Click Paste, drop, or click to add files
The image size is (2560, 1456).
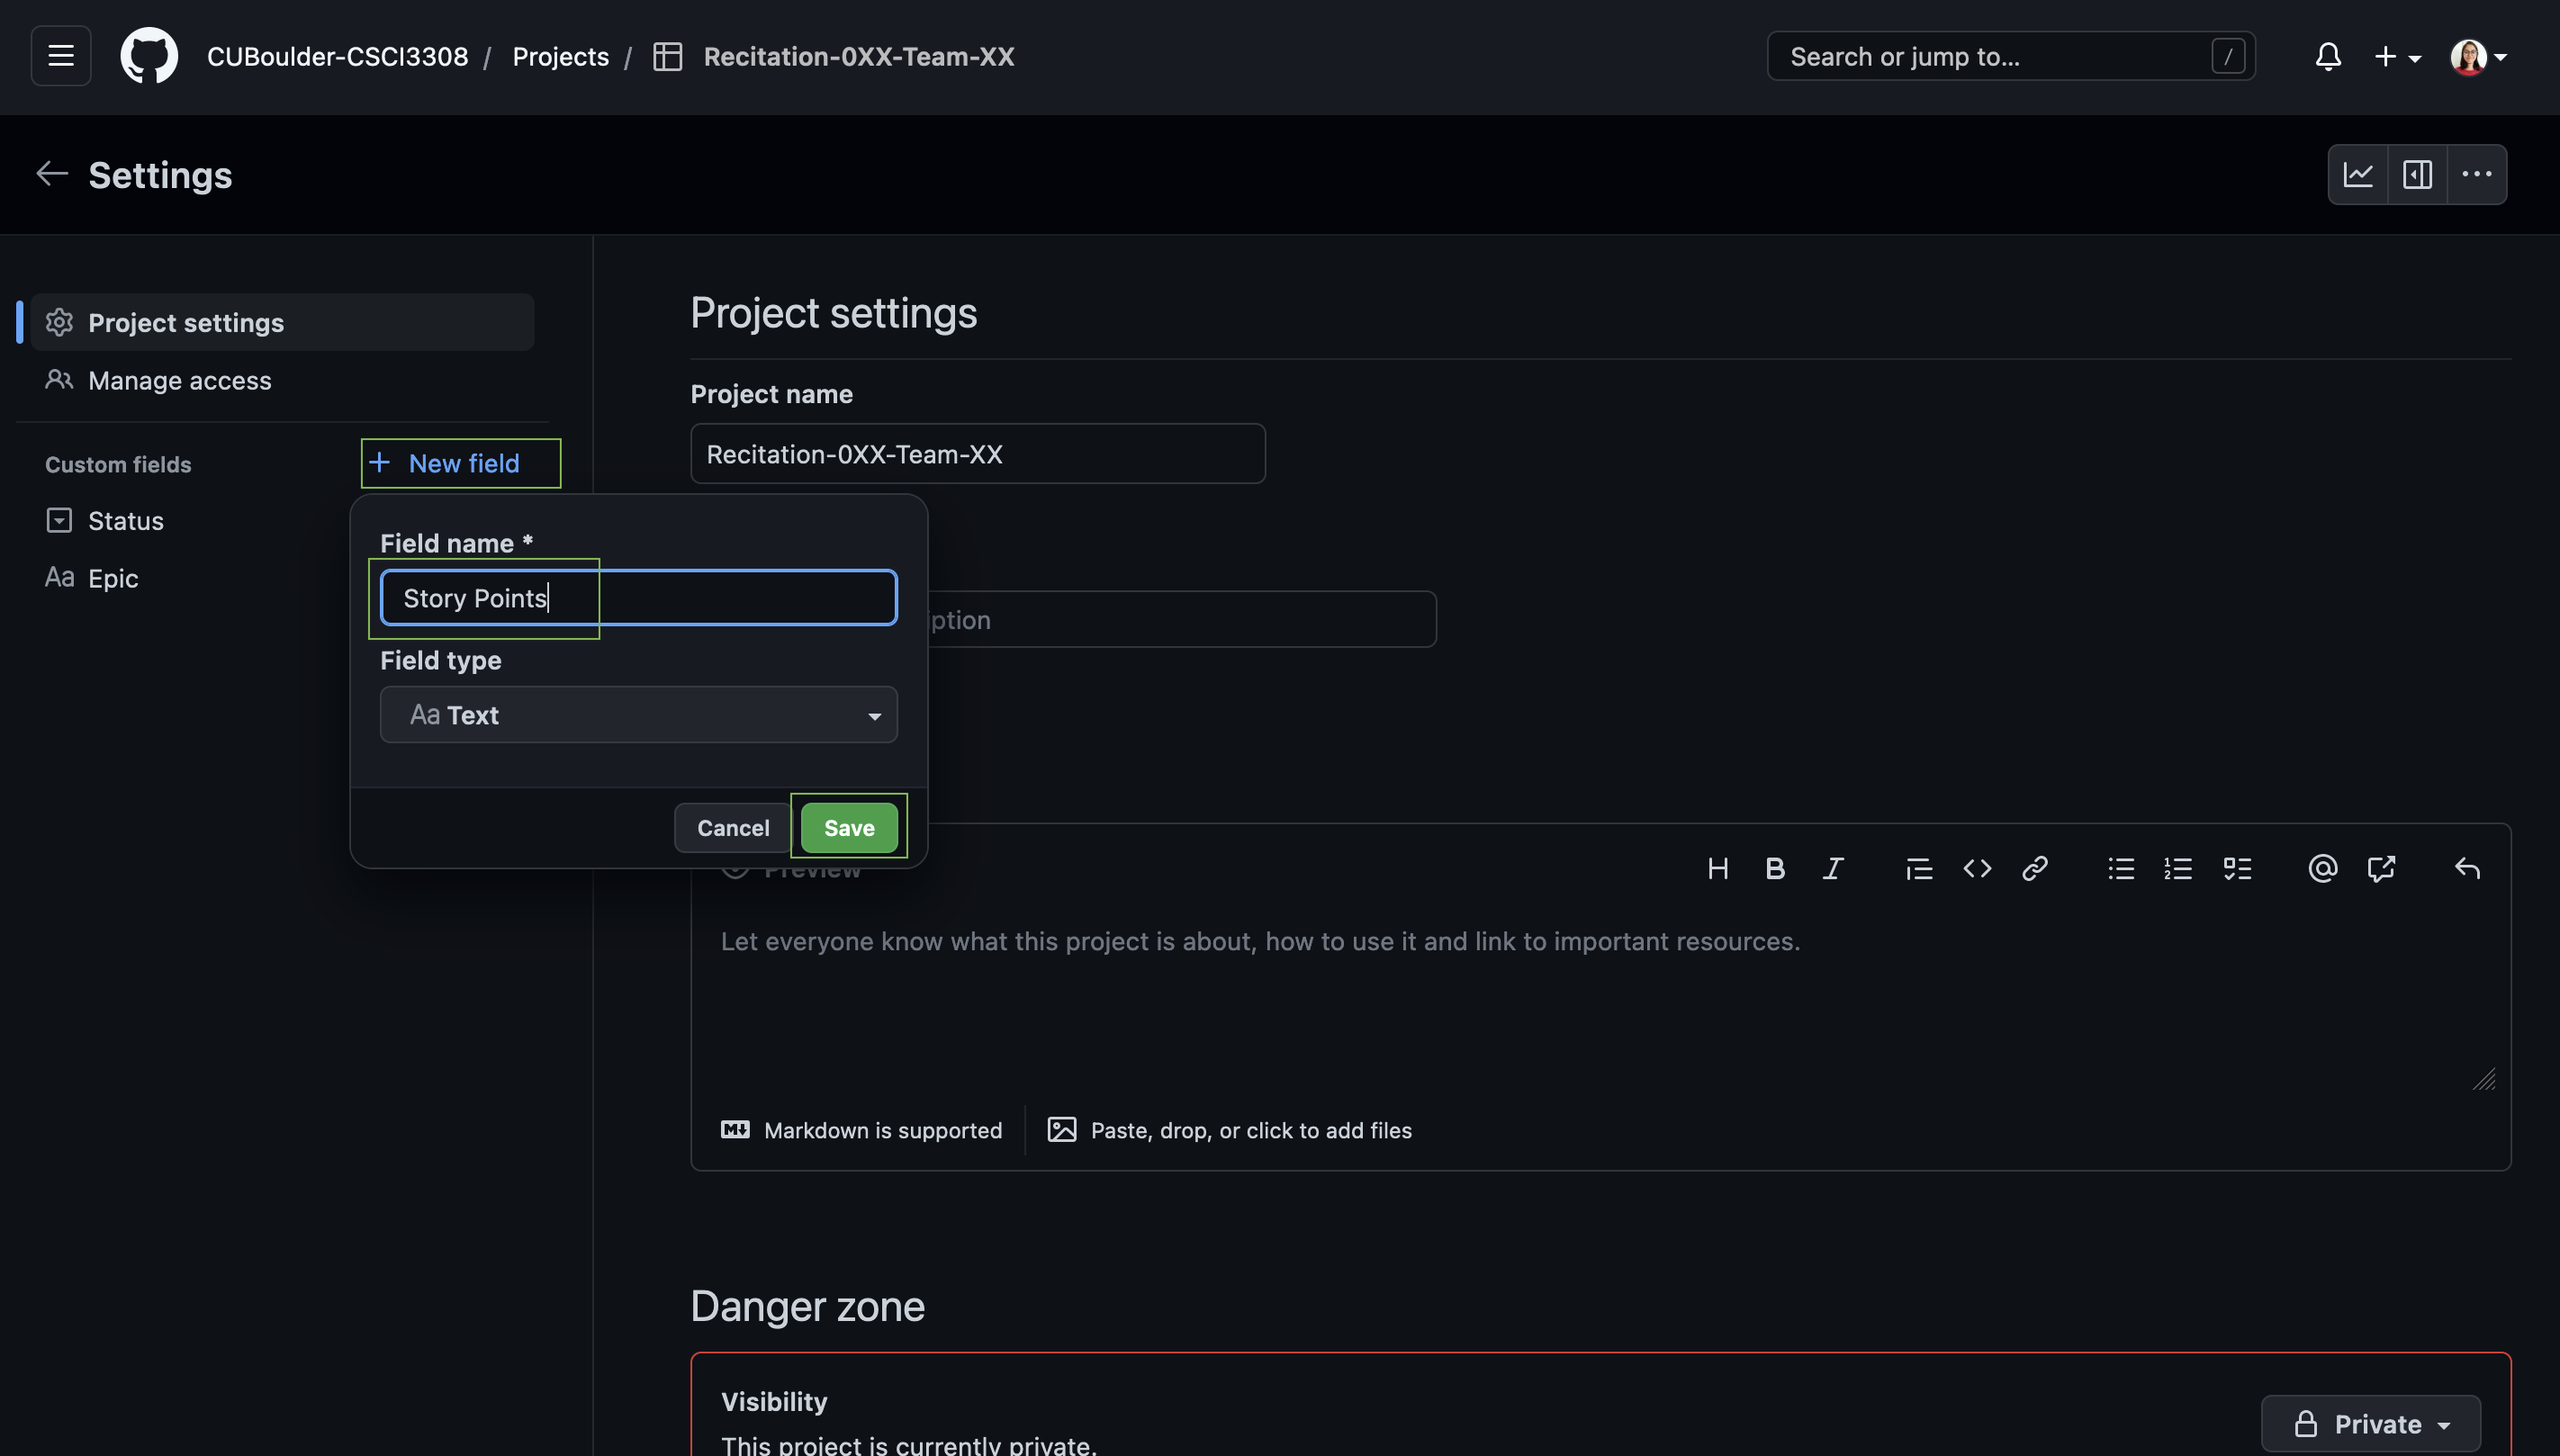coord(1230,1130)
